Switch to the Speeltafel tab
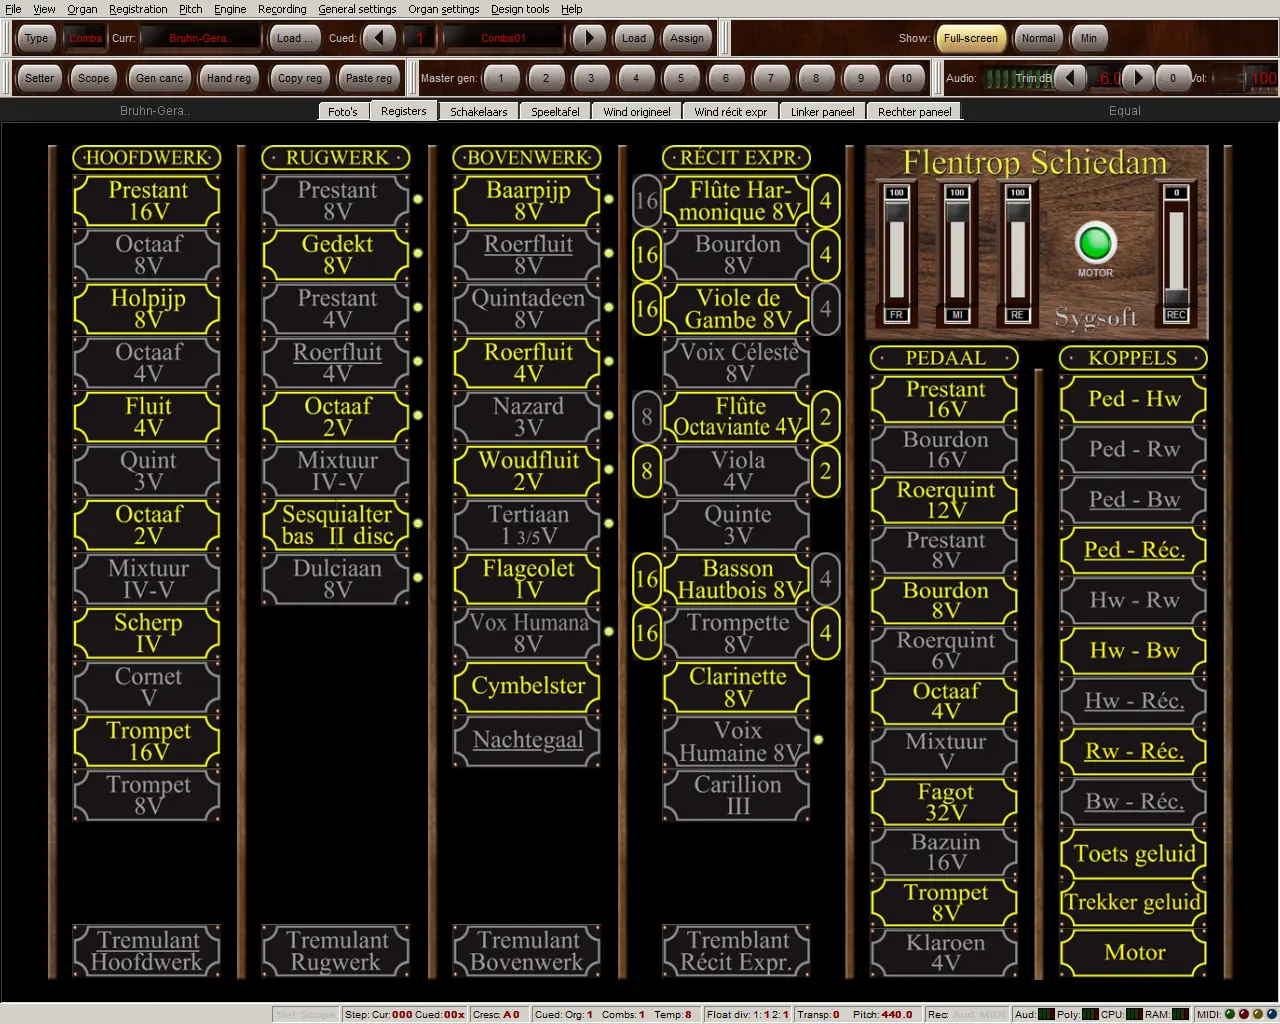The width and height of the screenshot is (1280, 1024). (x=555, y=112)
